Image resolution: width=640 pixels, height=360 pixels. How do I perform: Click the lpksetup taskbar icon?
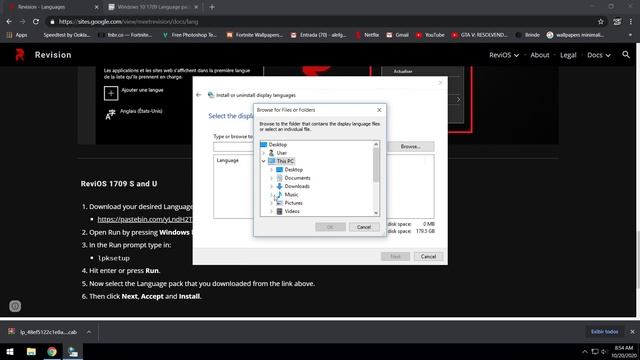pos(73,351)
